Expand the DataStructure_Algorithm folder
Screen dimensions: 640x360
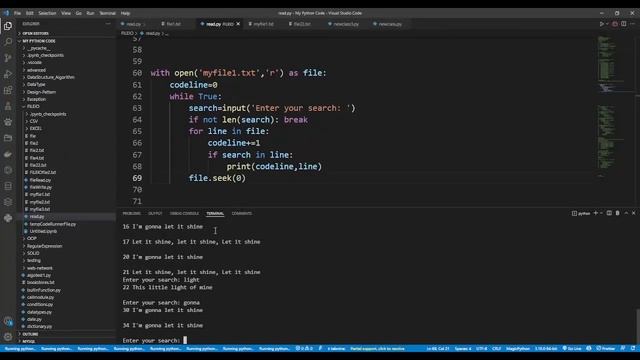51,77
